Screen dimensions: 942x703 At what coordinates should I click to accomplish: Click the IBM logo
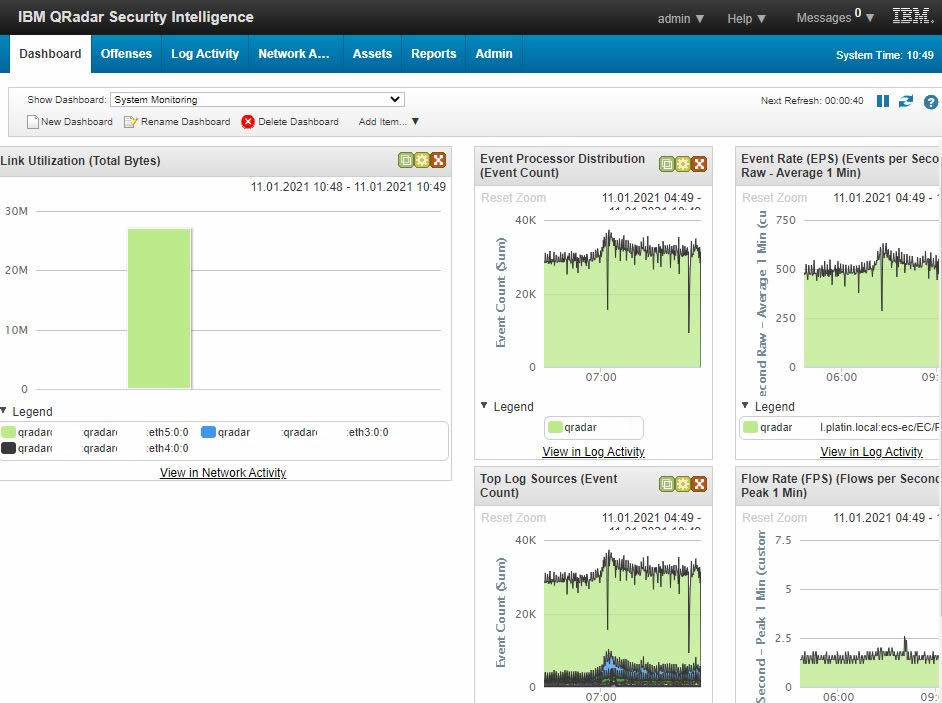coord(913,16)
